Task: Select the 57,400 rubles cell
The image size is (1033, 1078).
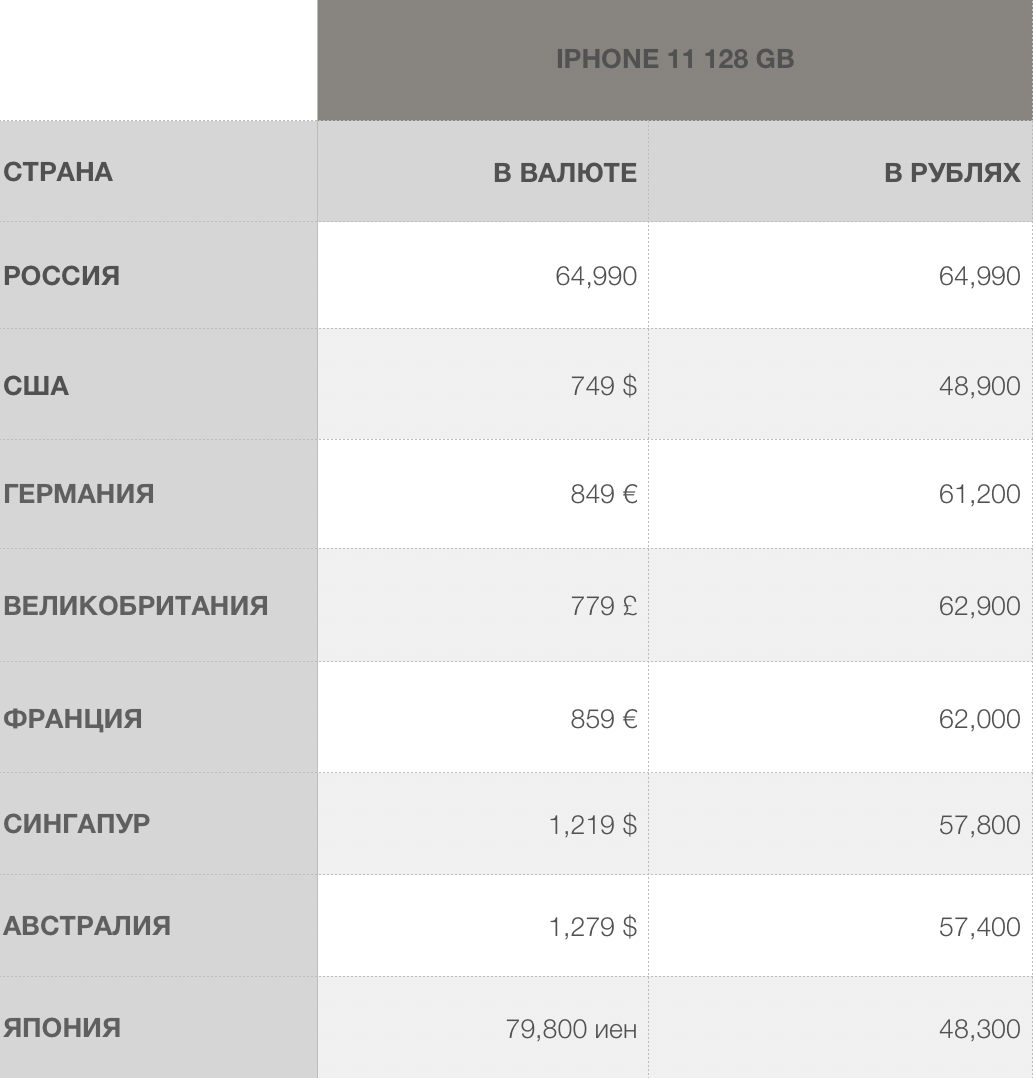Action: coord(979,927)
